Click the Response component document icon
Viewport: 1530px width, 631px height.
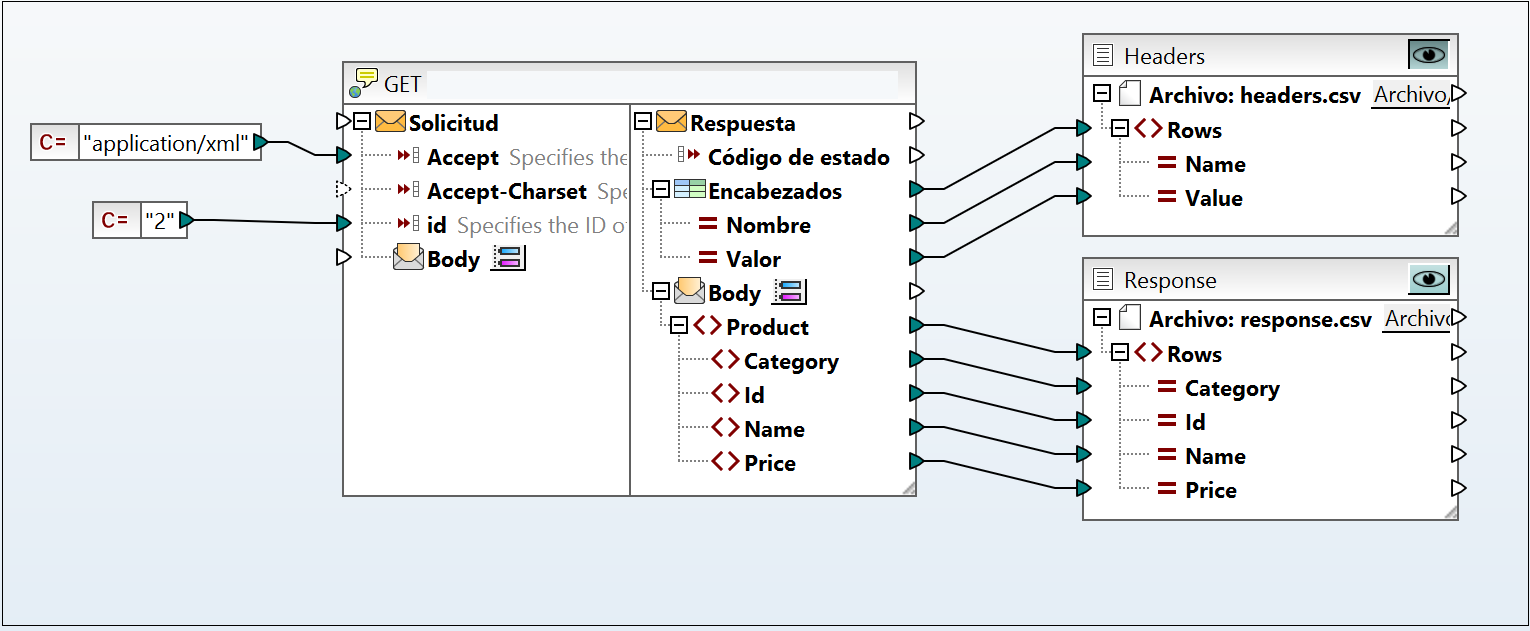pyautogui.click(x=1103, y=280)
